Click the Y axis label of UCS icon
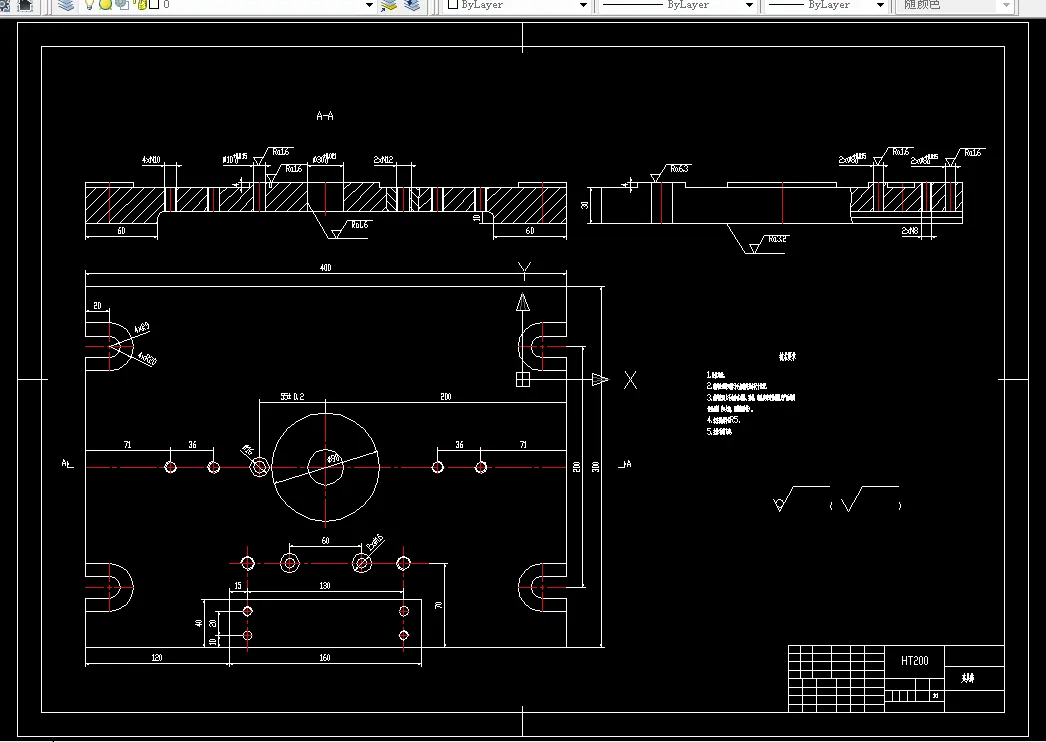 [x=524, y=271]
